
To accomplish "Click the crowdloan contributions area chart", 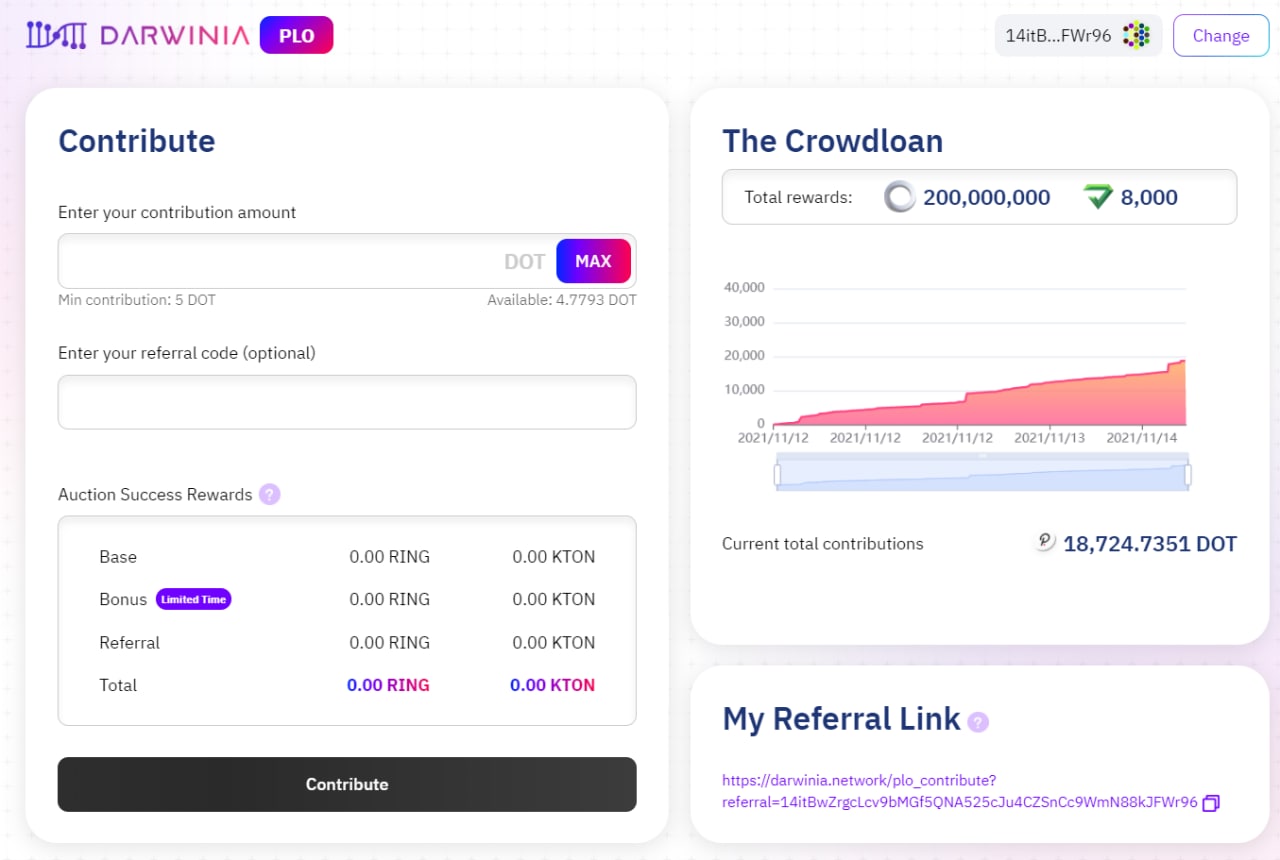I will (978, 356).
